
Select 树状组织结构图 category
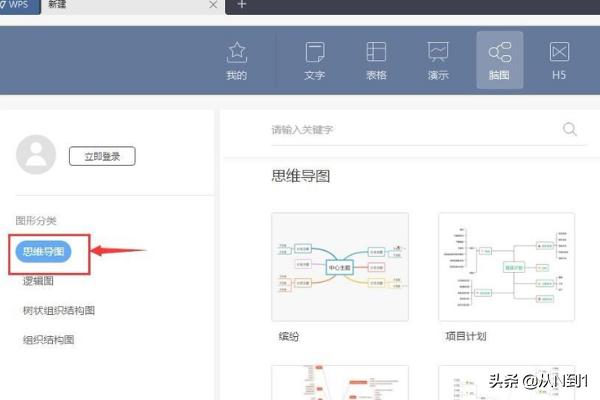[59, 310]
